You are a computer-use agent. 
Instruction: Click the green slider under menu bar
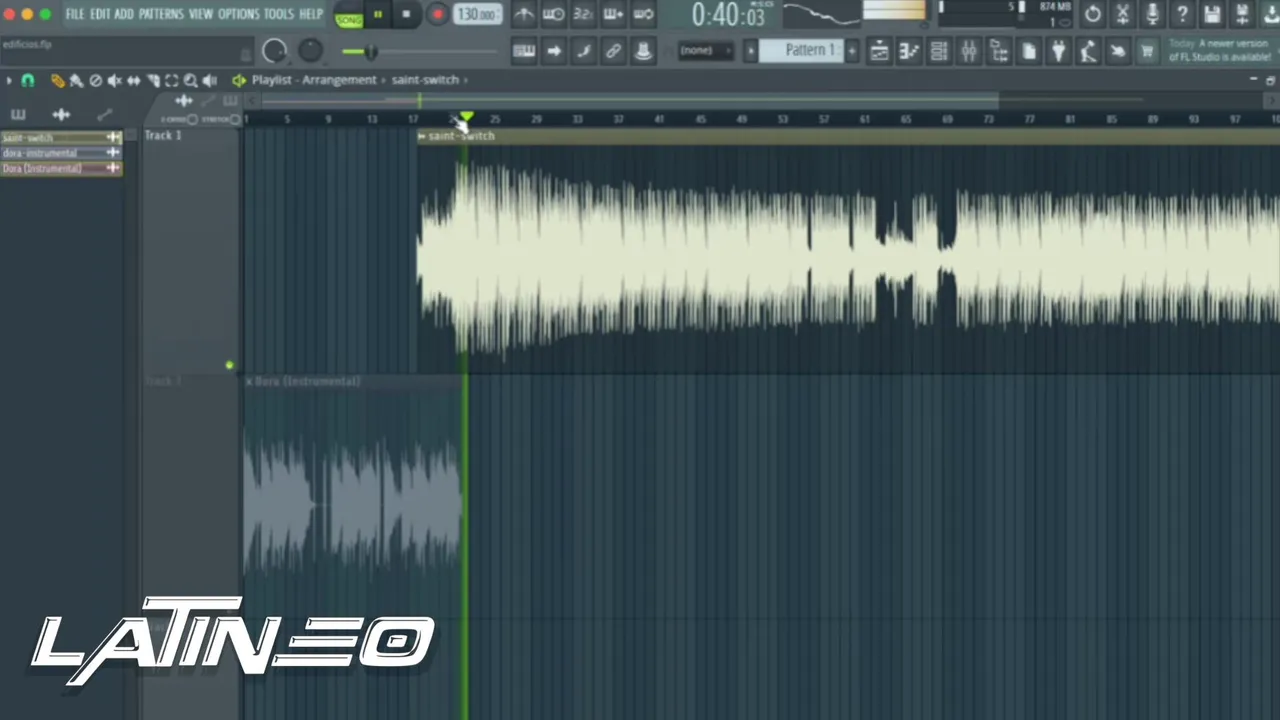tap(420, 52)
